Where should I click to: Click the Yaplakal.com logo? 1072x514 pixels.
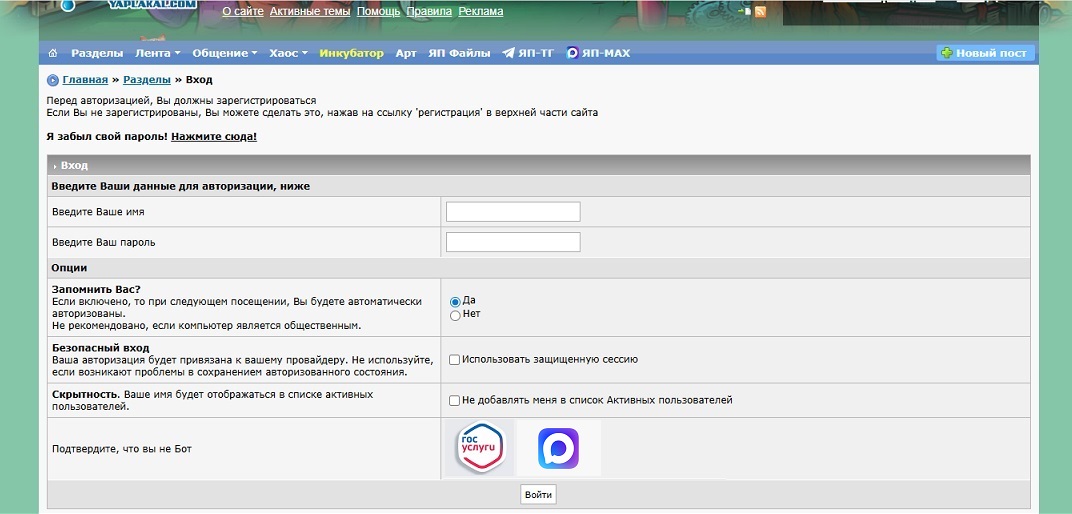point(150,6)
